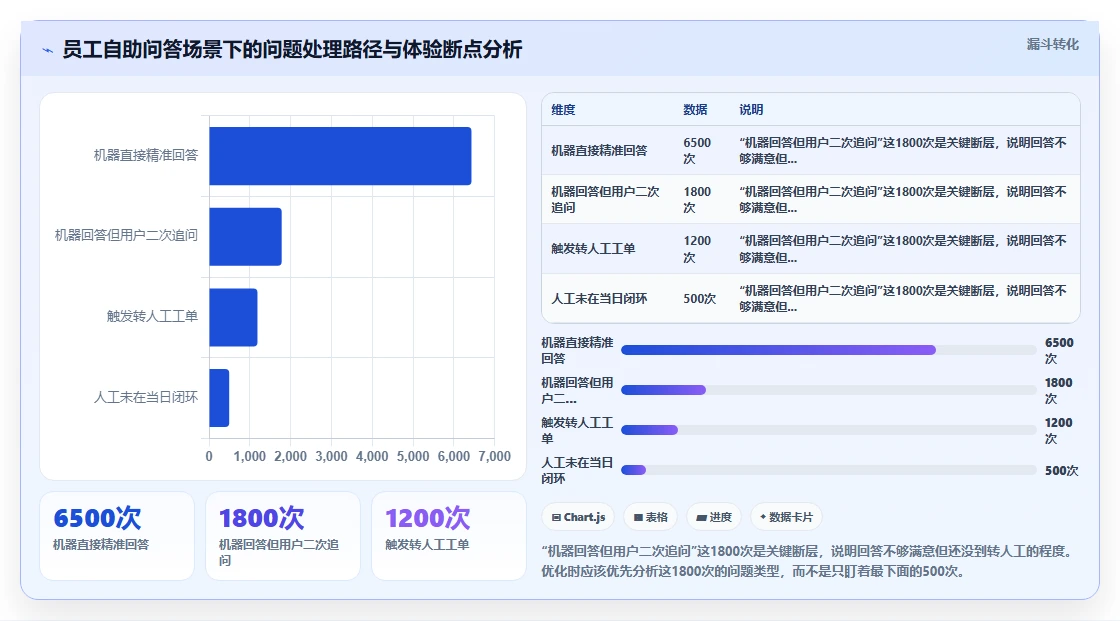The image size is (1120, 621).
Task: Click the 维度 column header
Action: click(563, 109)
